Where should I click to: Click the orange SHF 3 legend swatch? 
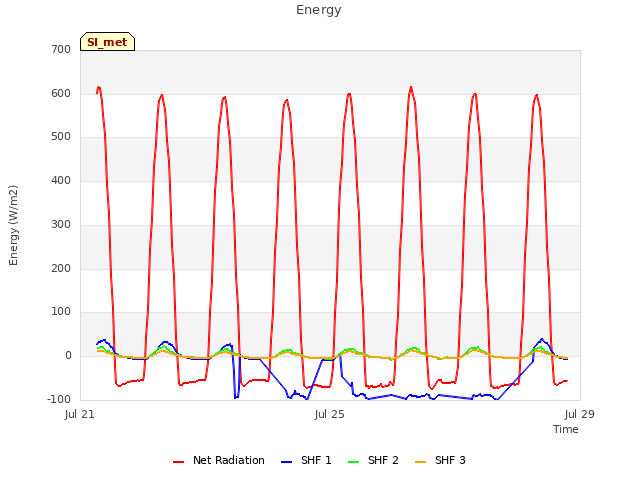(x=420, y=462)
